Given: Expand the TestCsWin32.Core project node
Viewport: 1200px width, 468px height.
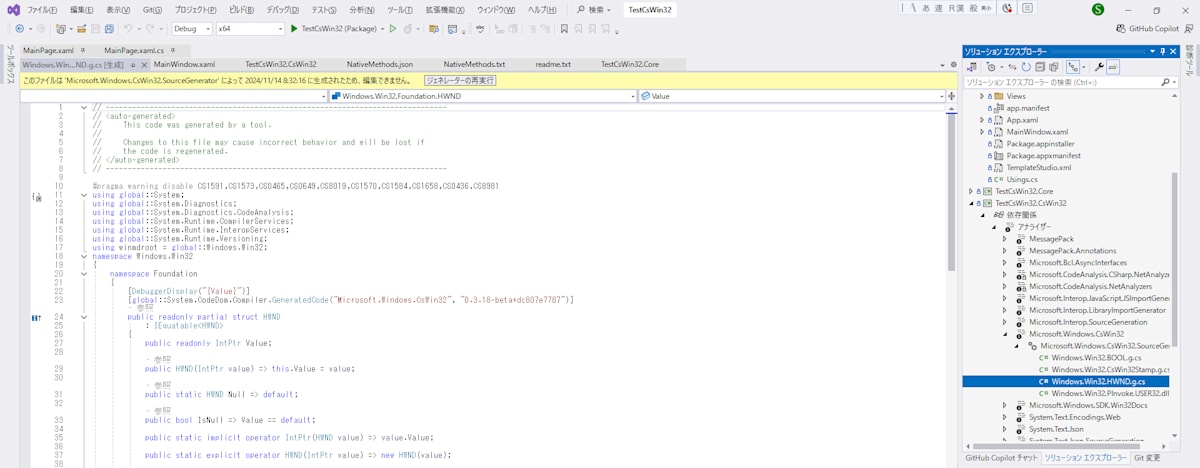Looking at the screenshot, I should (x=970, y=191).
